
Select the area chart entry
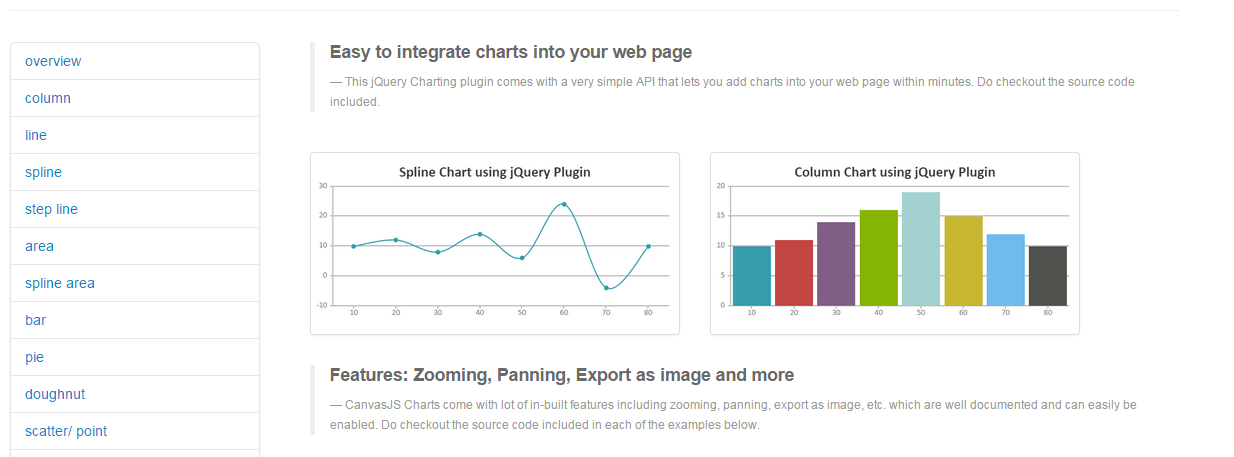click(x=40, y=246)
